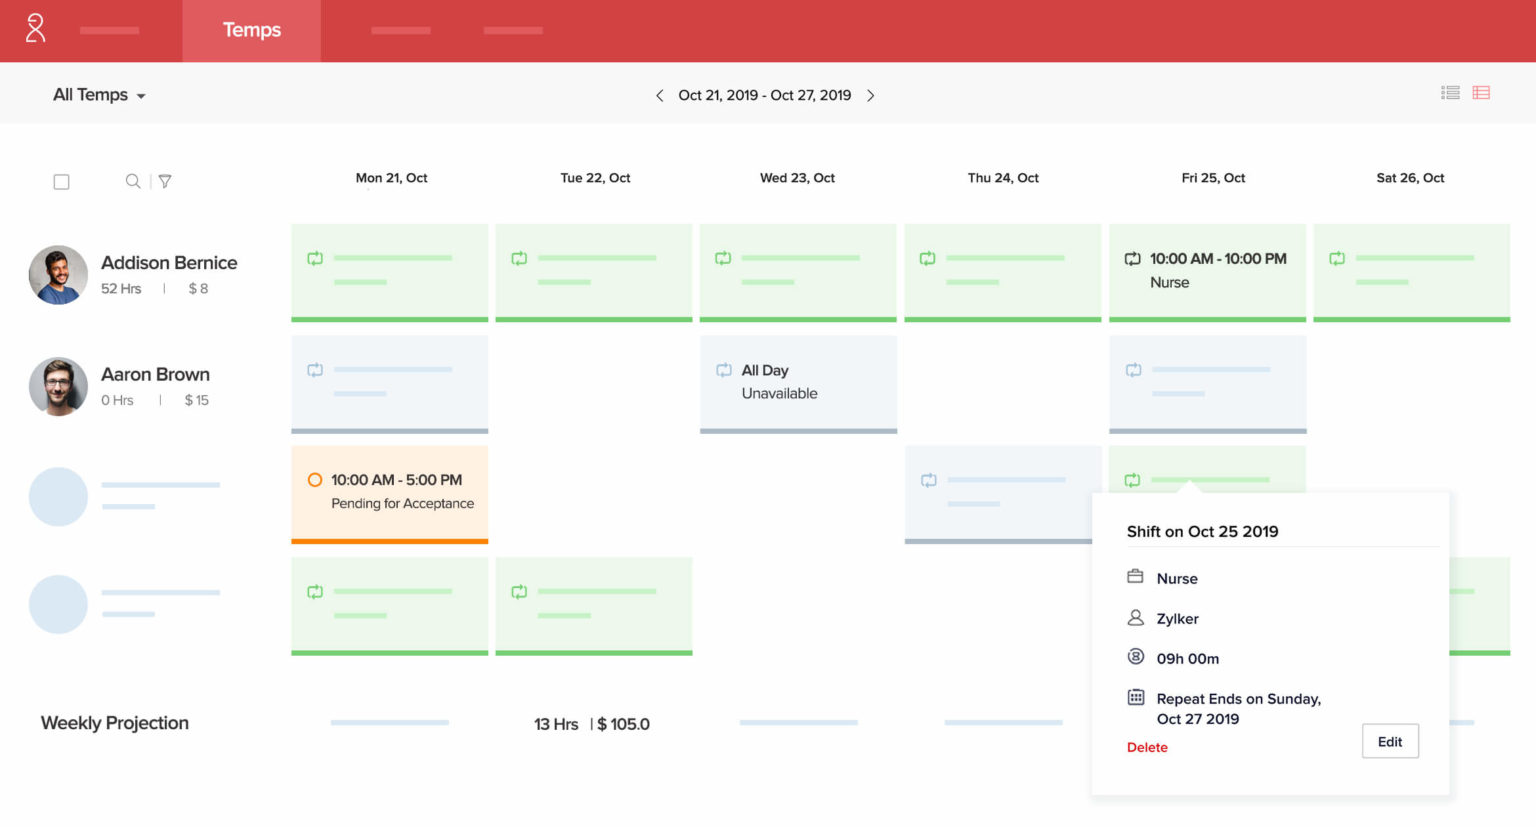Open the search icon above the temp list
The image size is (1536, 827).
pos(133,181)
